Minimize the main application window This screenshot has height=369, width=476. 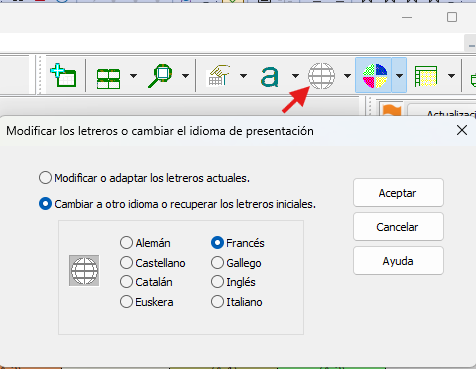[x=407, y=17]
